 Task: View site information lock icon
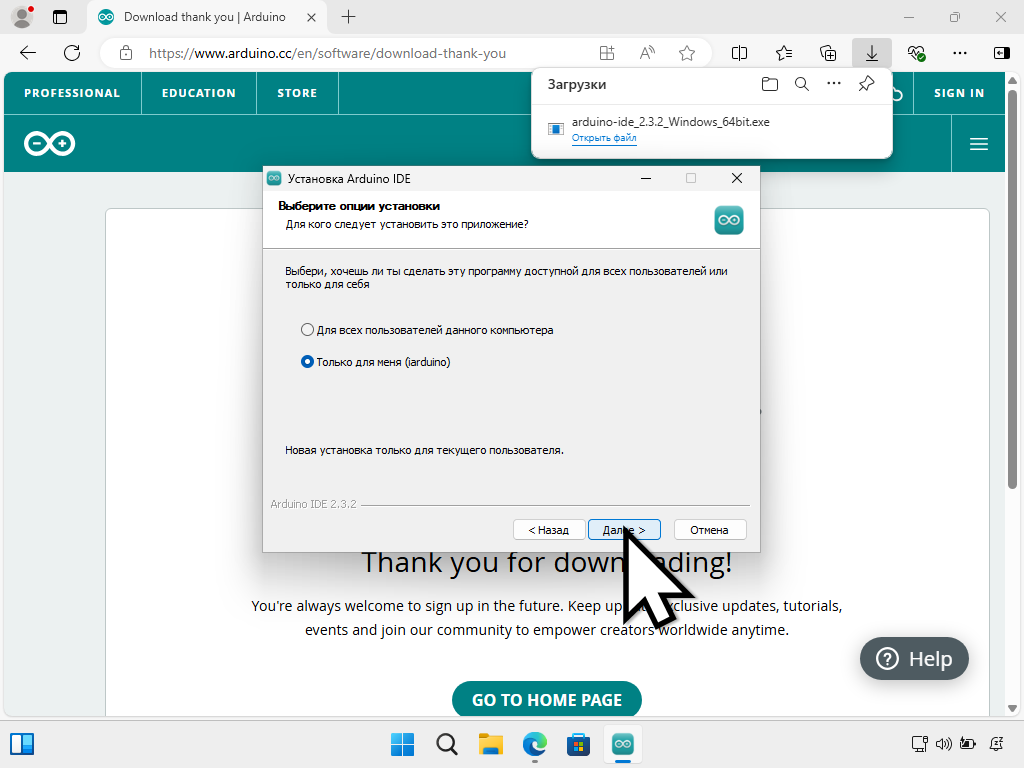coord(126,54)
